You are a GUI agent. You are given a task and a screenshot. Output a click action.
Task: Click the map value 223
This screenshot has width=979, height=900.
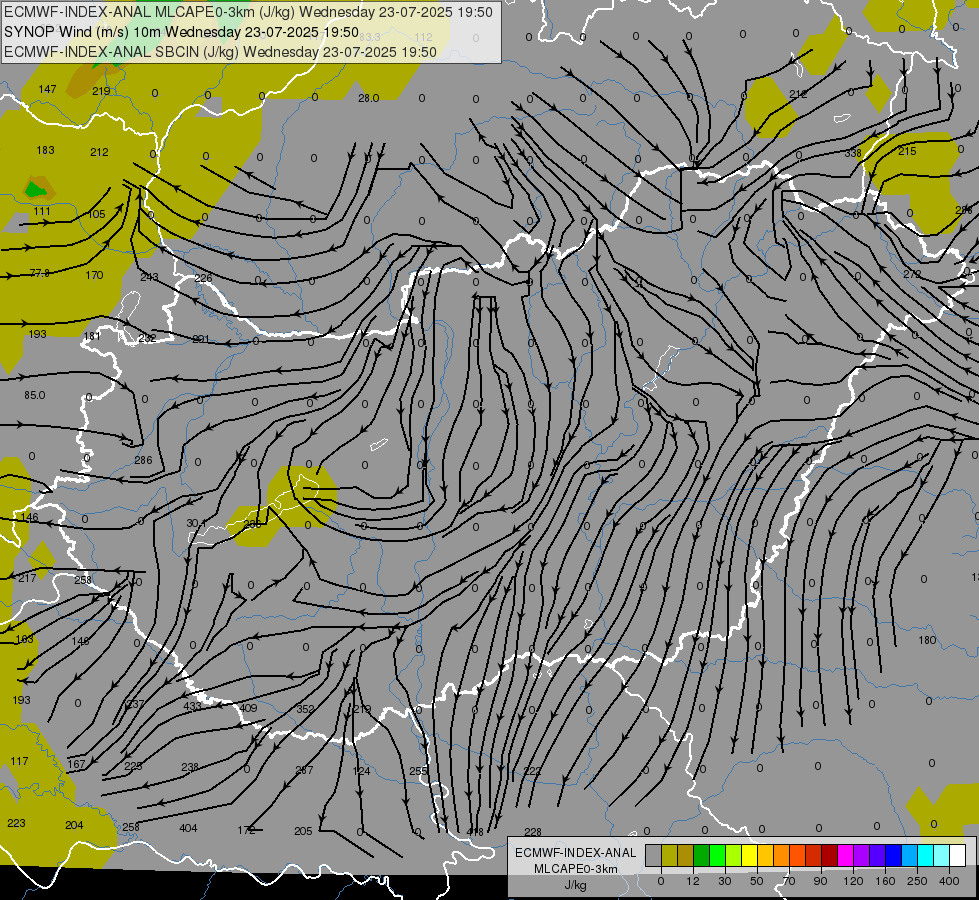16,823
